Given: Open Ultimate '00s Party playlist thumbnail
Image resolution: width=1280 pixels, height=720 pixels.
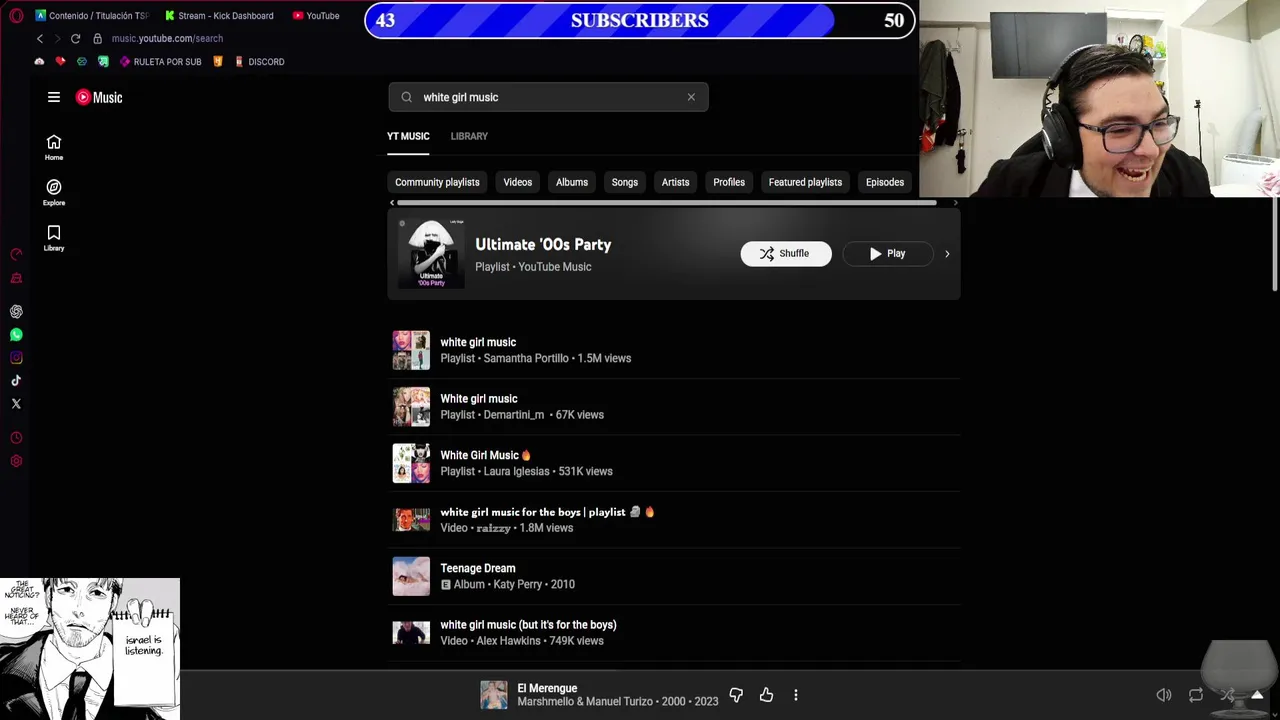Looking at the screenshot, I should (x=431, y=254).
